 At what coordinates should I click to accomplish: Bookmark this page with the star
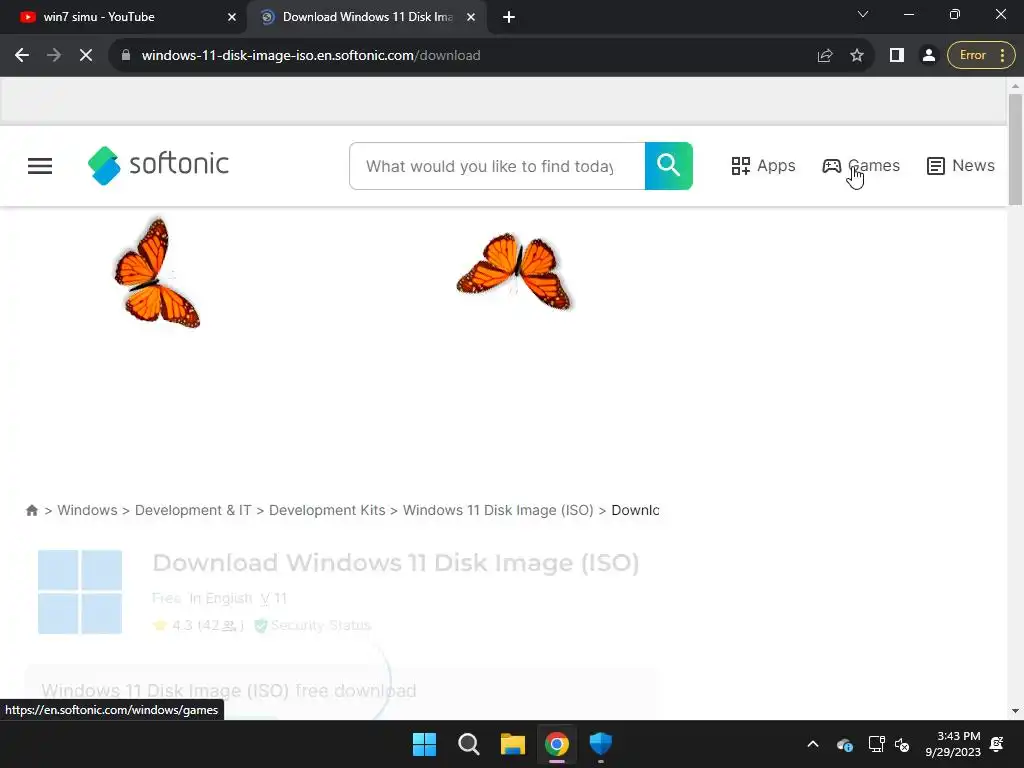[857, 56]
